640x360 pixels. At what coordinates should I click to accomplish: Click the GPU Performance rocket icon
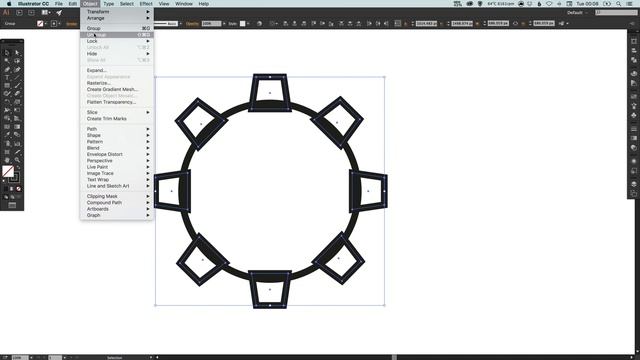click(59, 13)
